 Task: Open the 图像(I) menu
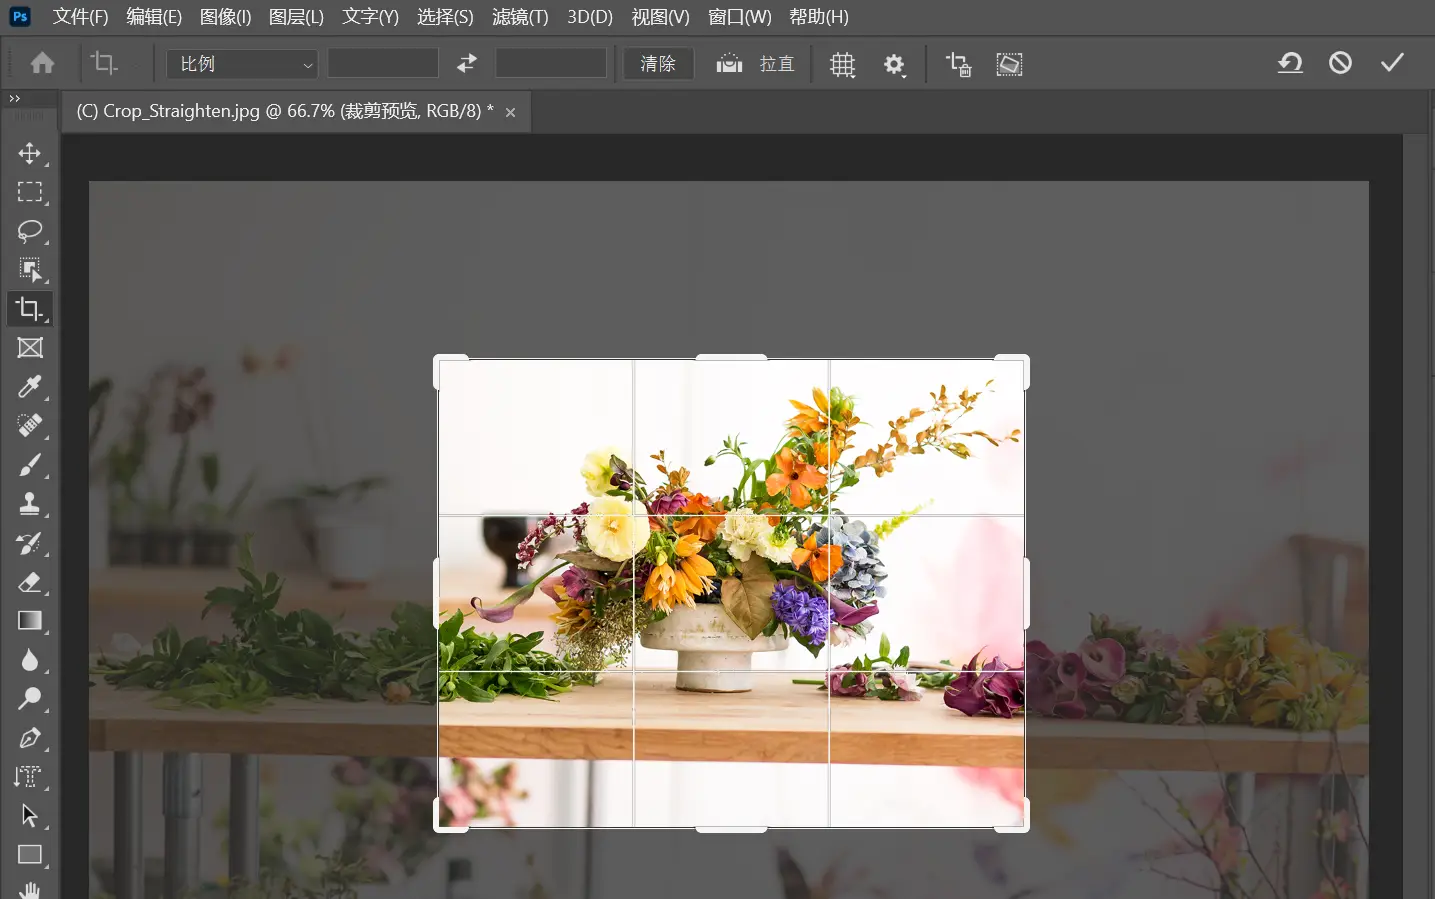coord(225,17)
